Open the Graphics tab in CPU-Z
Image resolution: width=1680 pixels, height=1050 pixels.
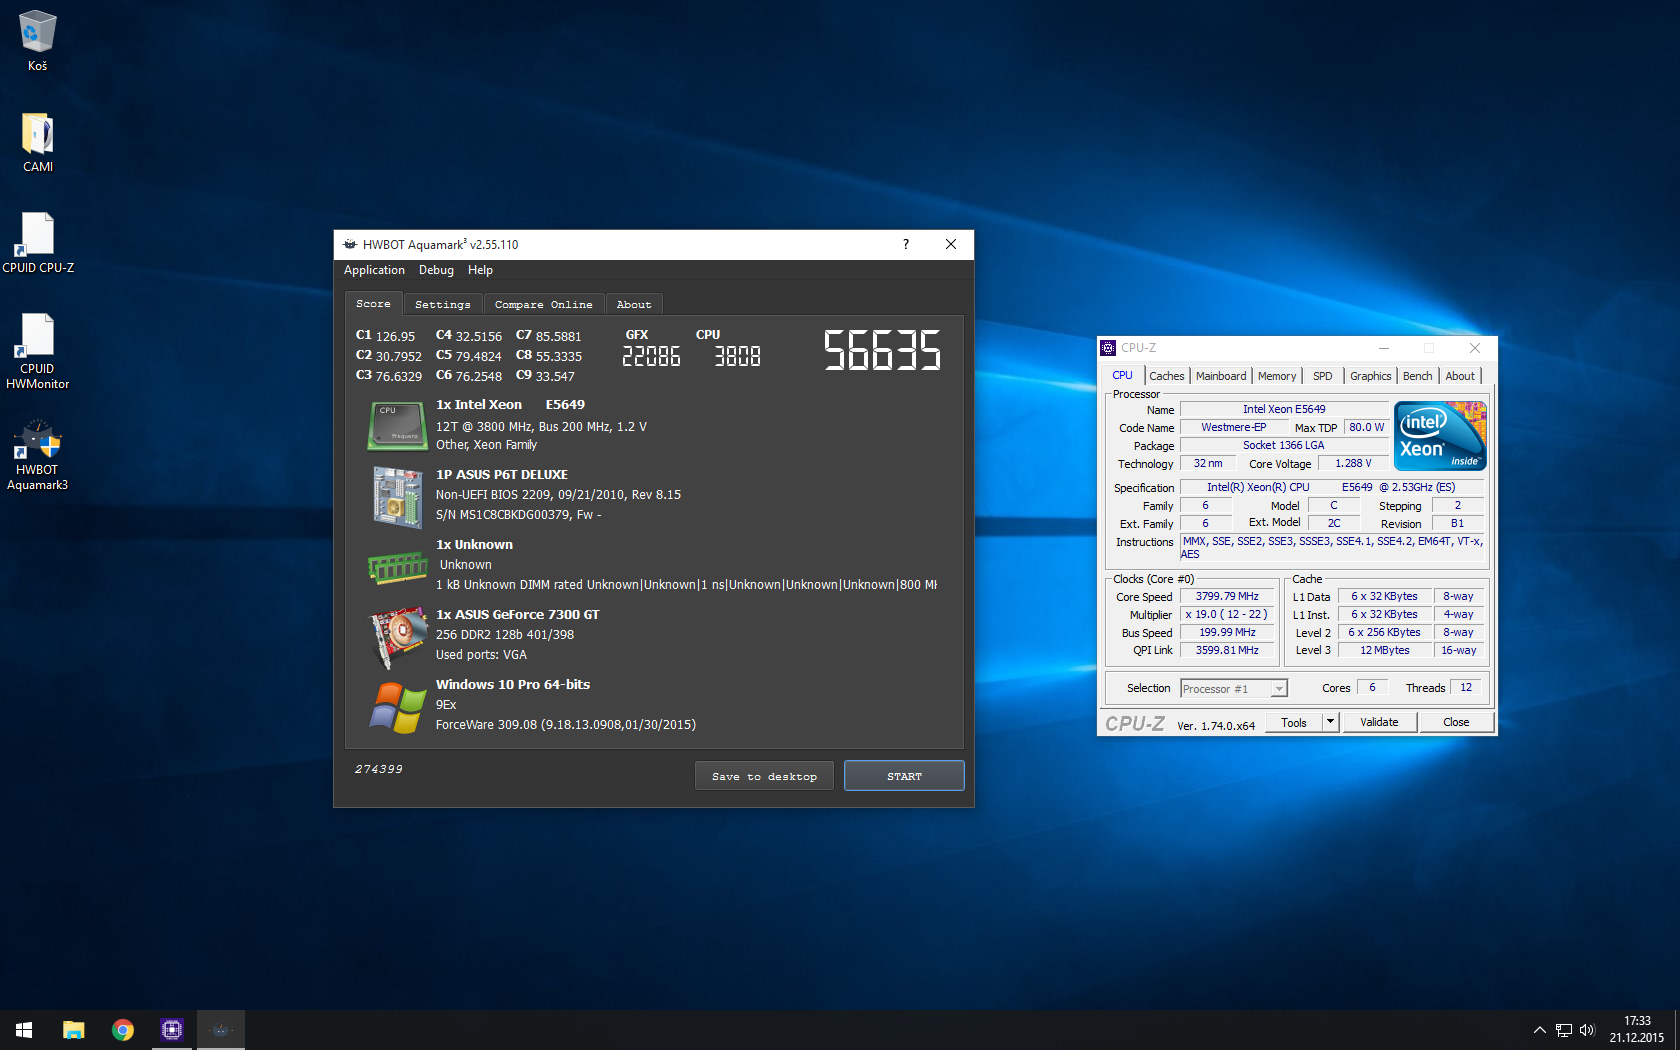tap(1370, 376)
